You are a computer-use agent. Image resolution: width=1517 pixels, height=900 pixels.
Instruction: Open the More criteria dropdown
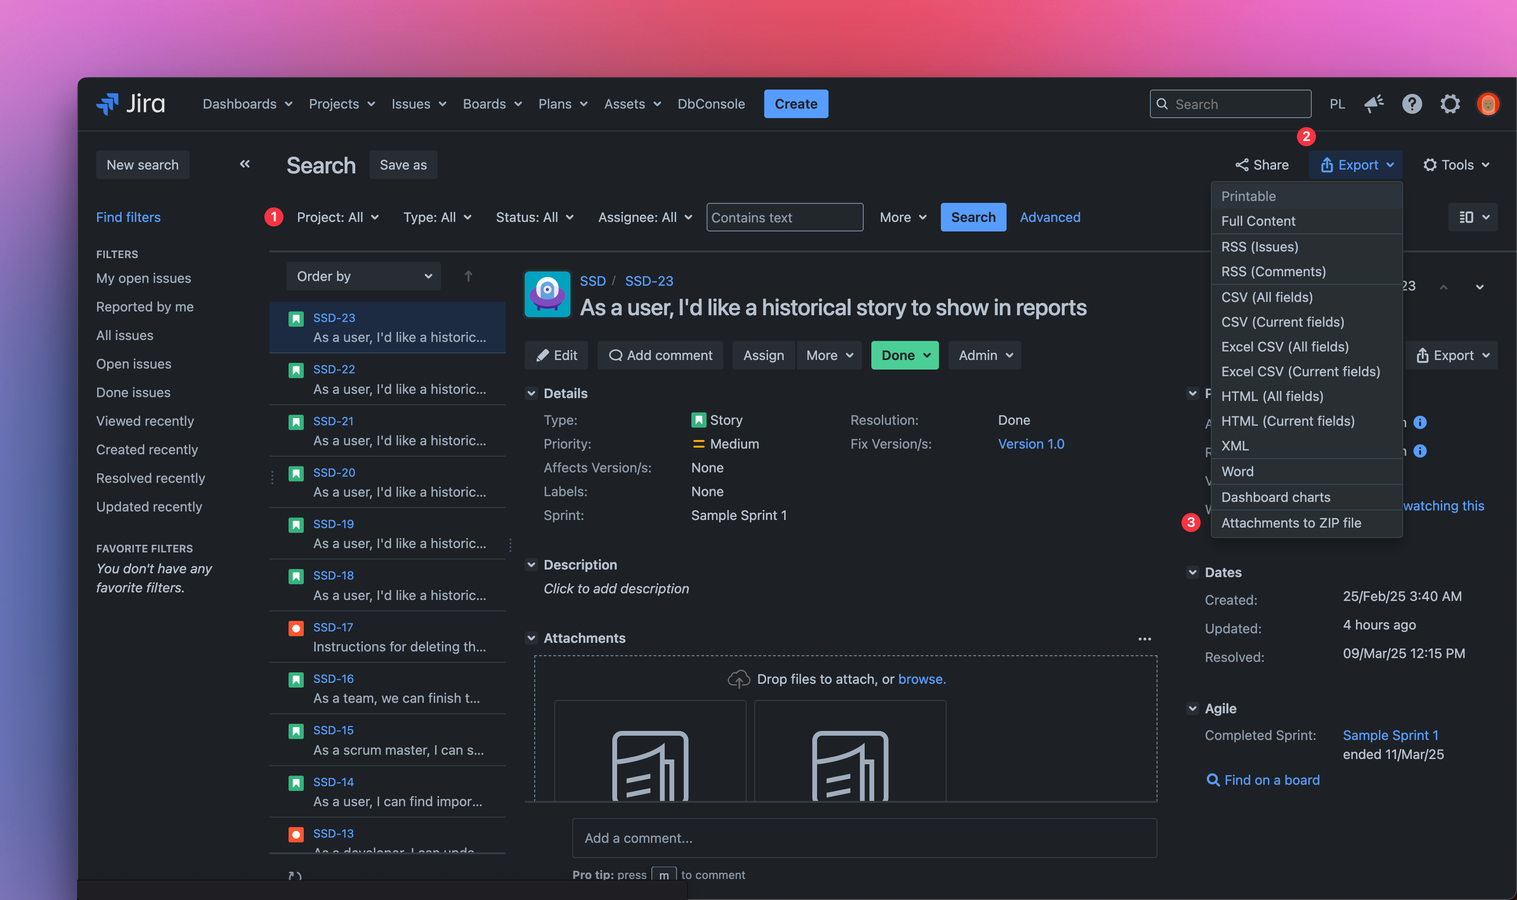click(x=903, y=217)
